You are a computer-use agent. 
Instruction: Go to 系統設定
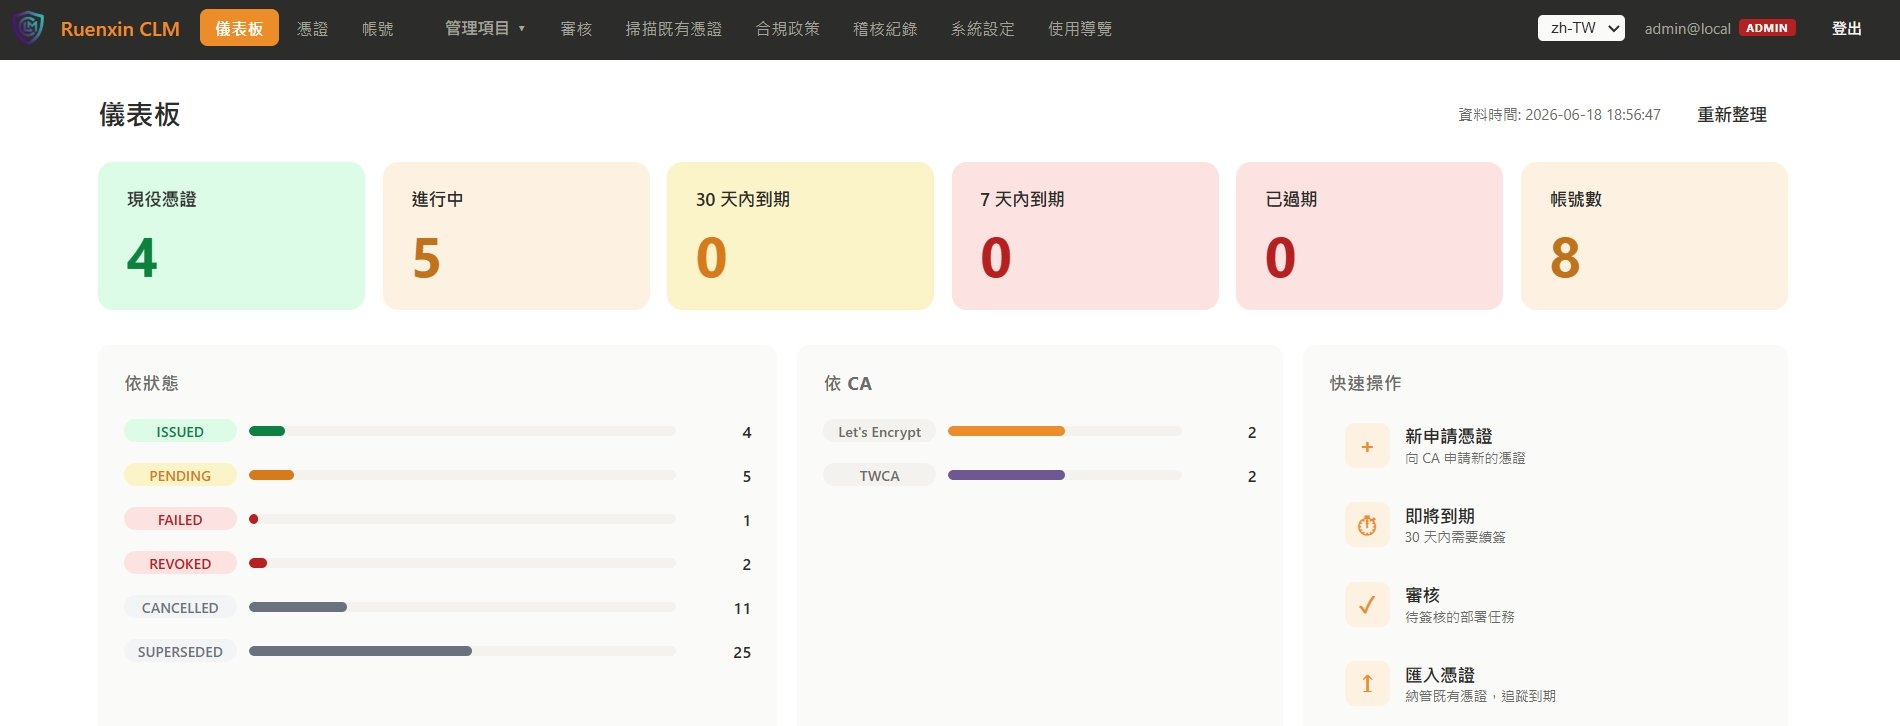point(982,29)
